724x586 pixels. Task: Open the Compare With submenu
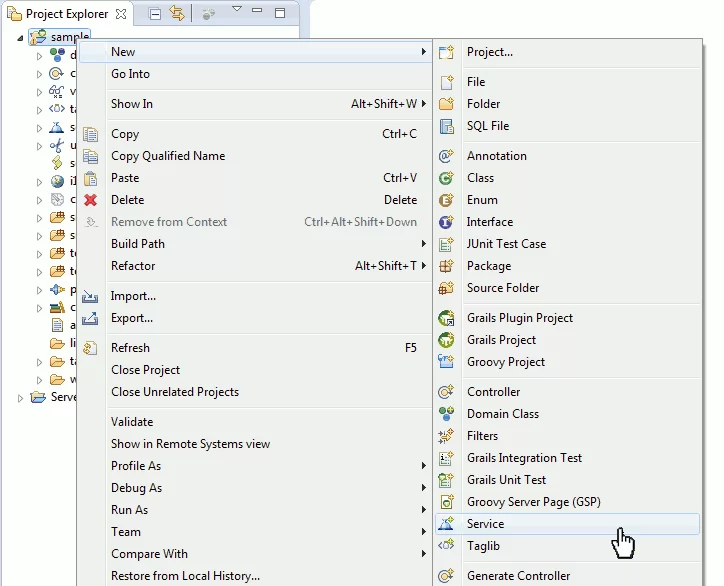[255, 554]
